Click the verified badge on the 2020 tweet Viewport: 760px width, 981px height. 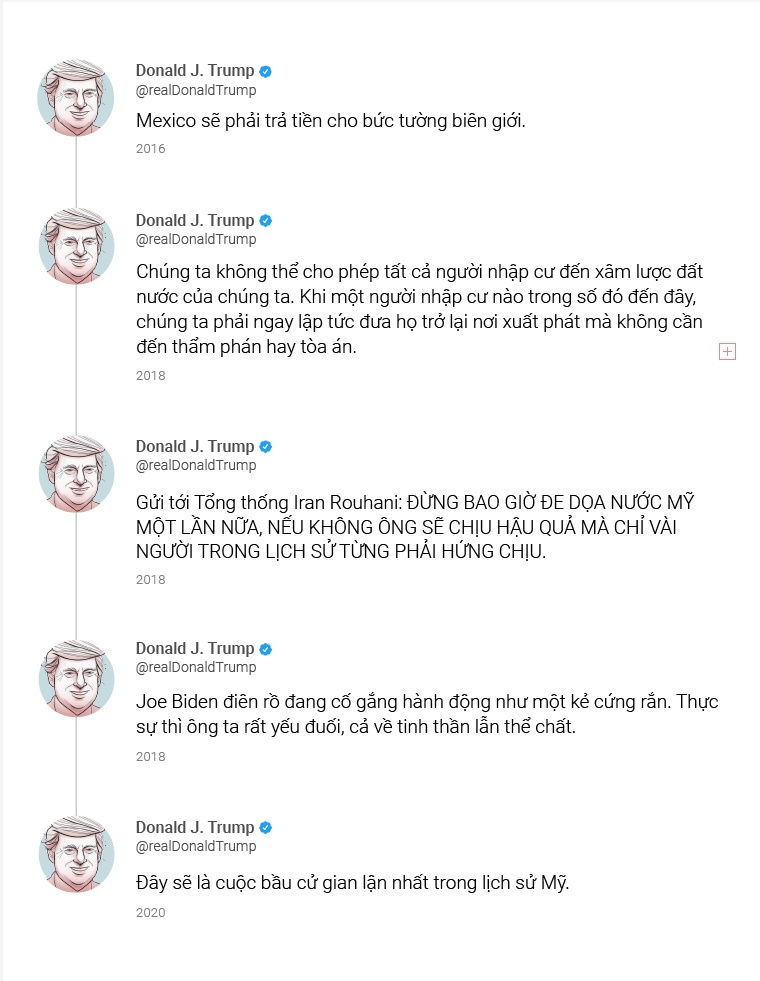pos(265,828)
